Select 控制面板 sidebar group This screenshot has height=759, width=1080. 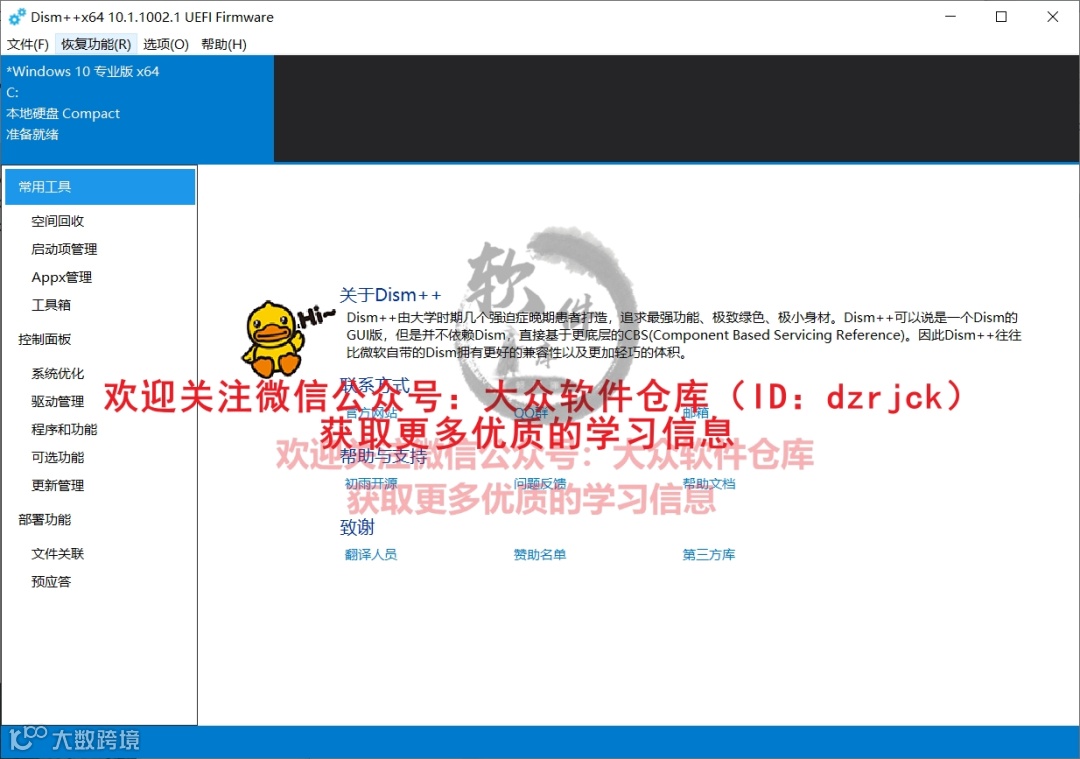coord(44,340)
